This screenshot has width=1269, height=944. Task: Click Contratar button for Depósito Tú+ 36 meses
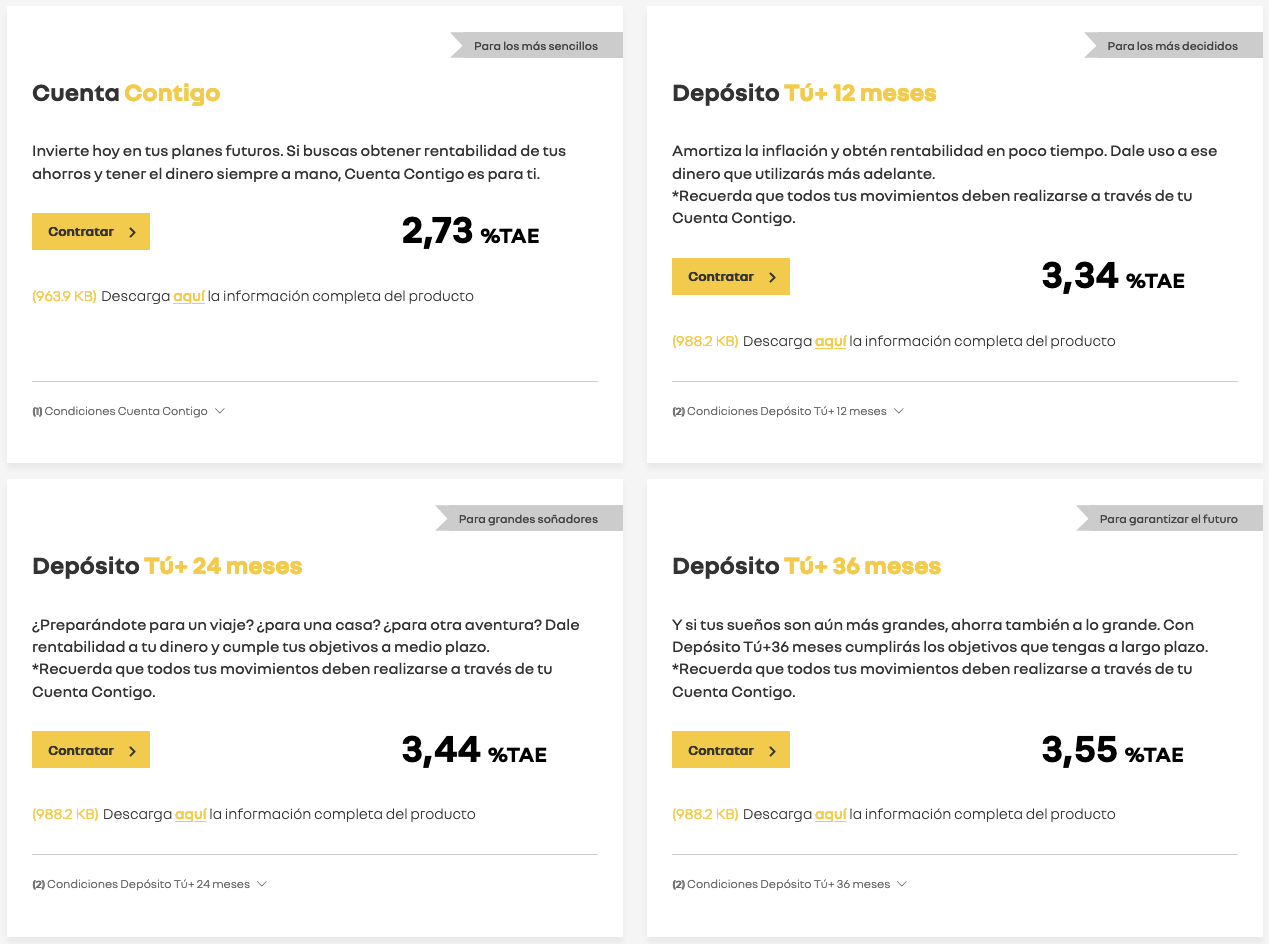(731, 750)
